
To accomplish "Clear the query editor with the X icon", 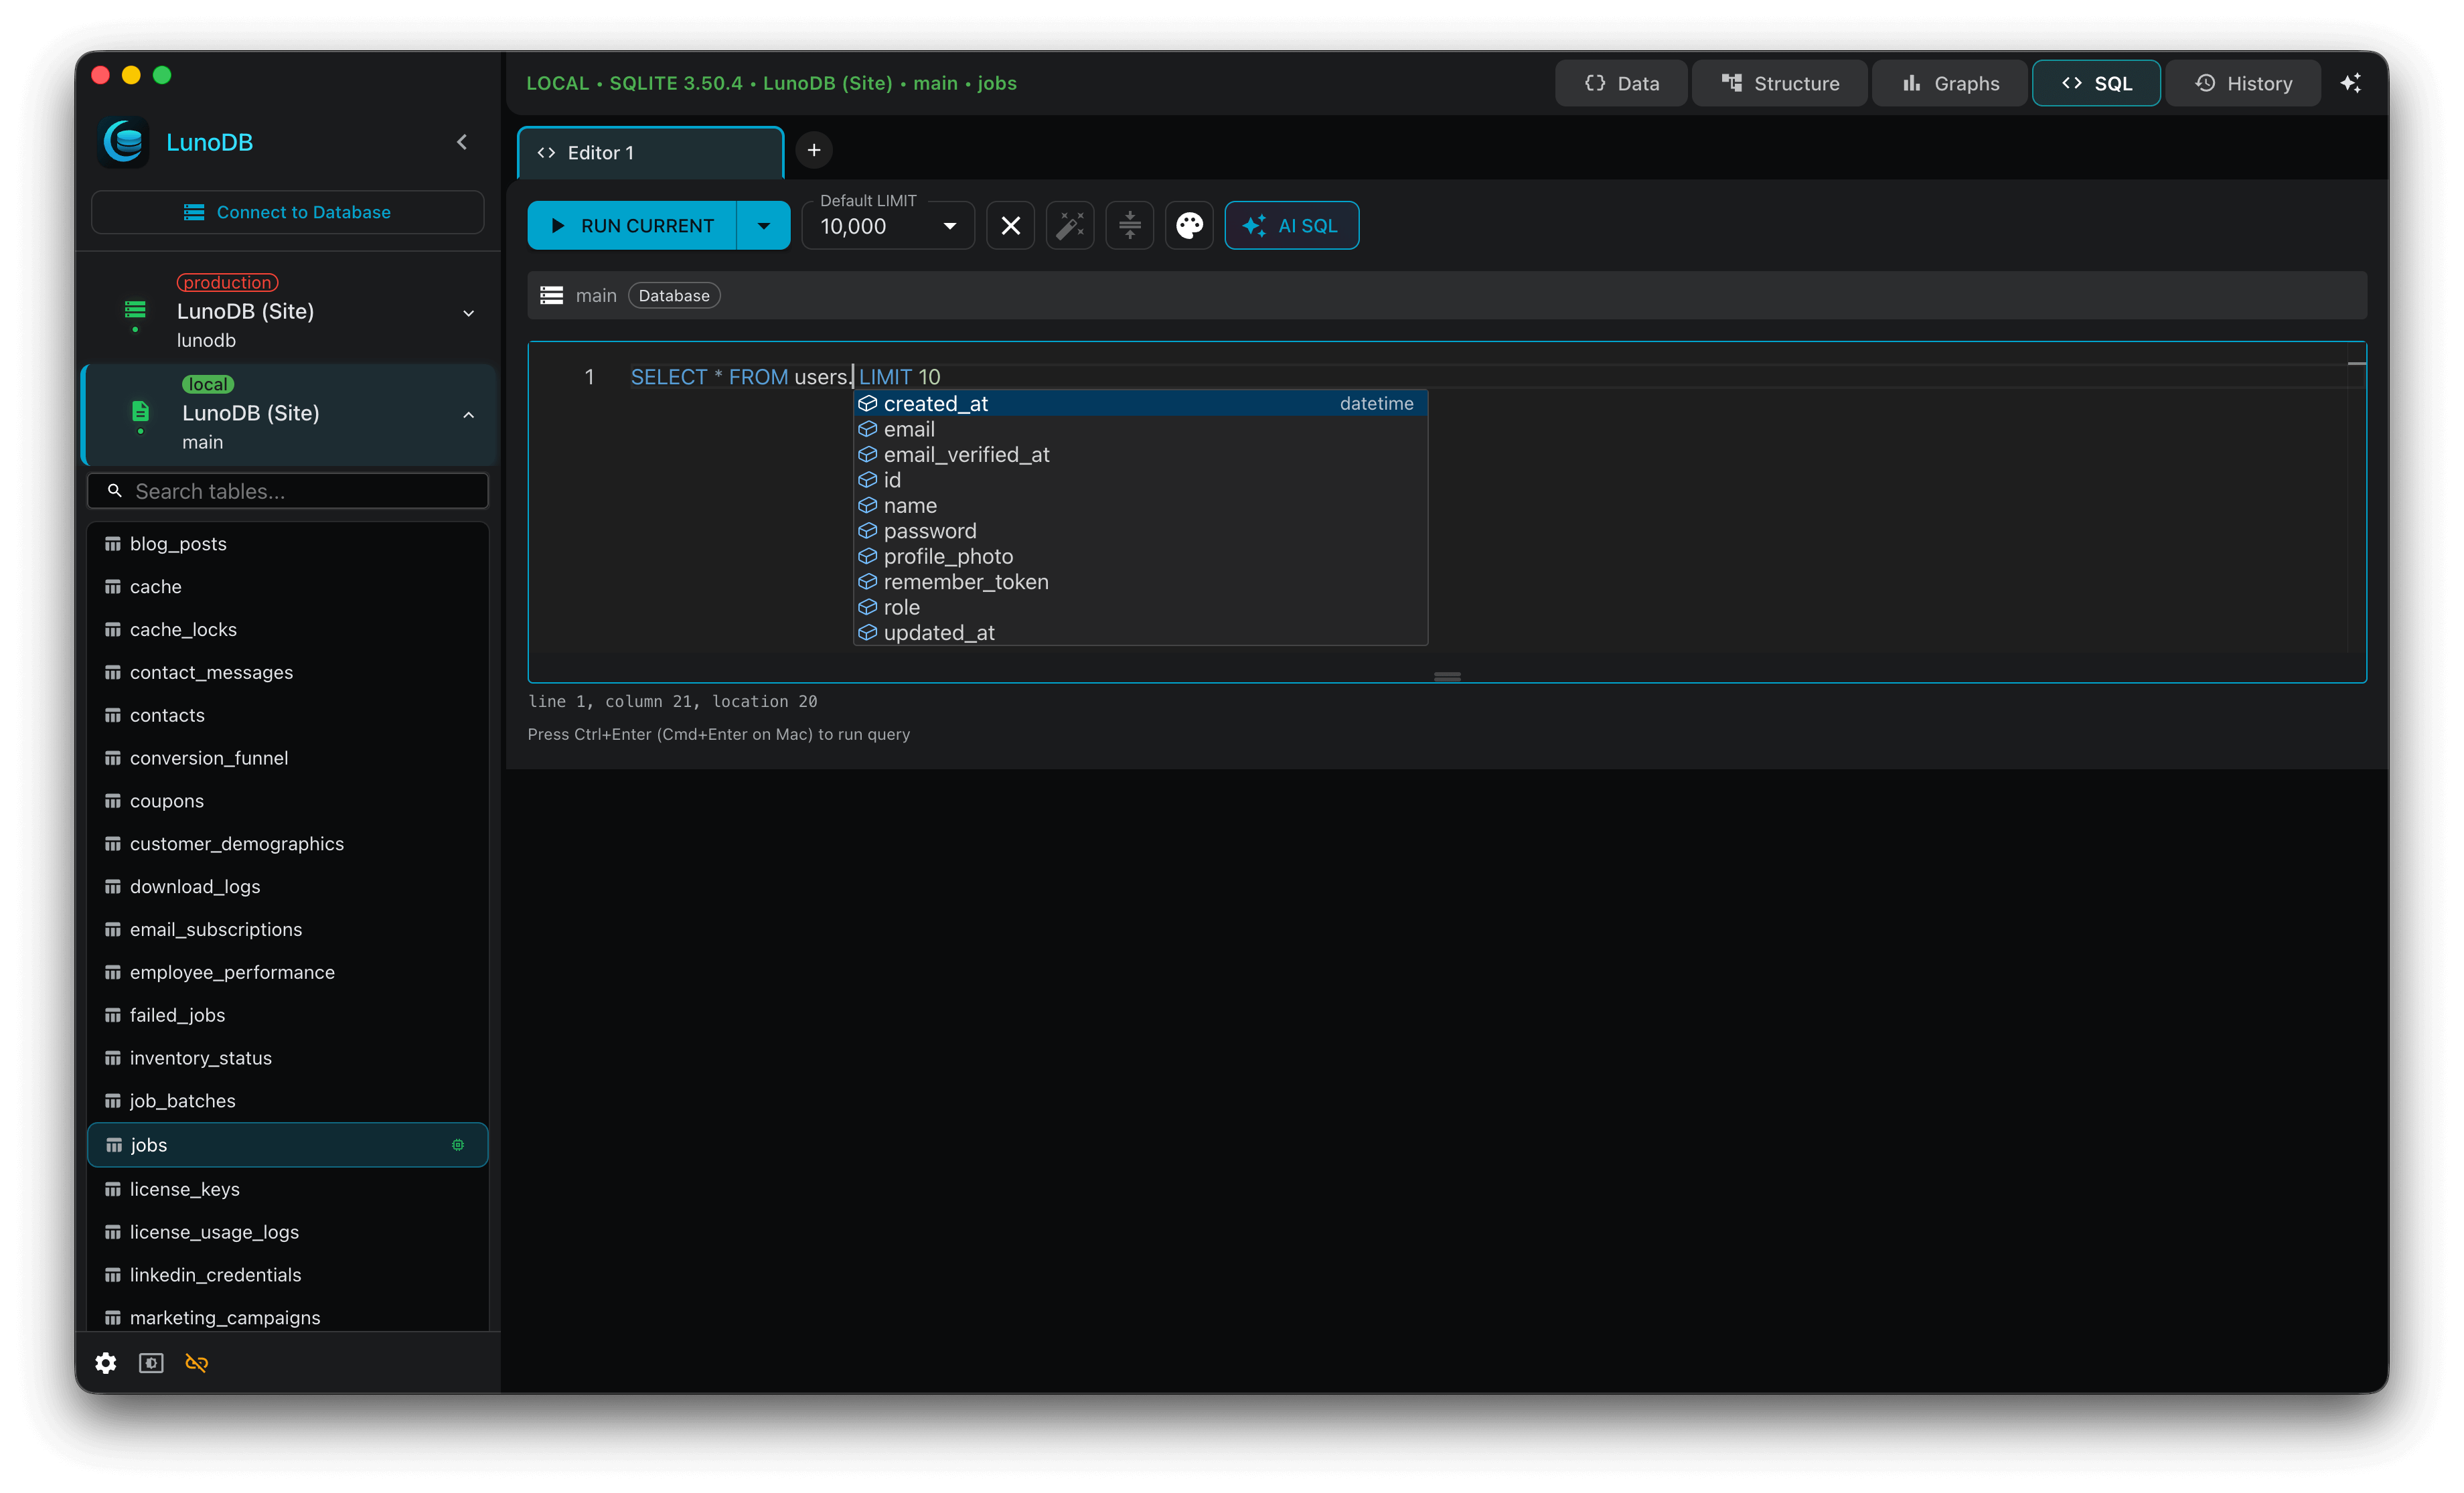I will (1010, 225).
